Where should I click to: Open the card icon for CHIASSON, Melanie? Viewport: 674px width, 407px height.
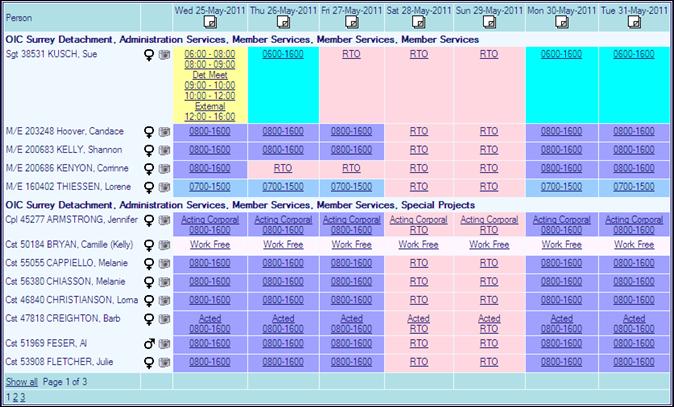[164, 282]
